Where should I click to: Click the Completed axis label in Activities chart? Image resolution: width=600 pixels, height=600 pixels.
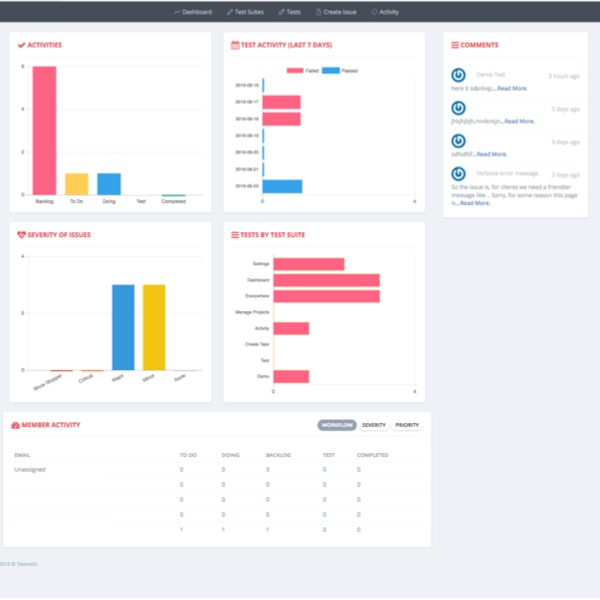pyautogui.click(x=173, y=201)
